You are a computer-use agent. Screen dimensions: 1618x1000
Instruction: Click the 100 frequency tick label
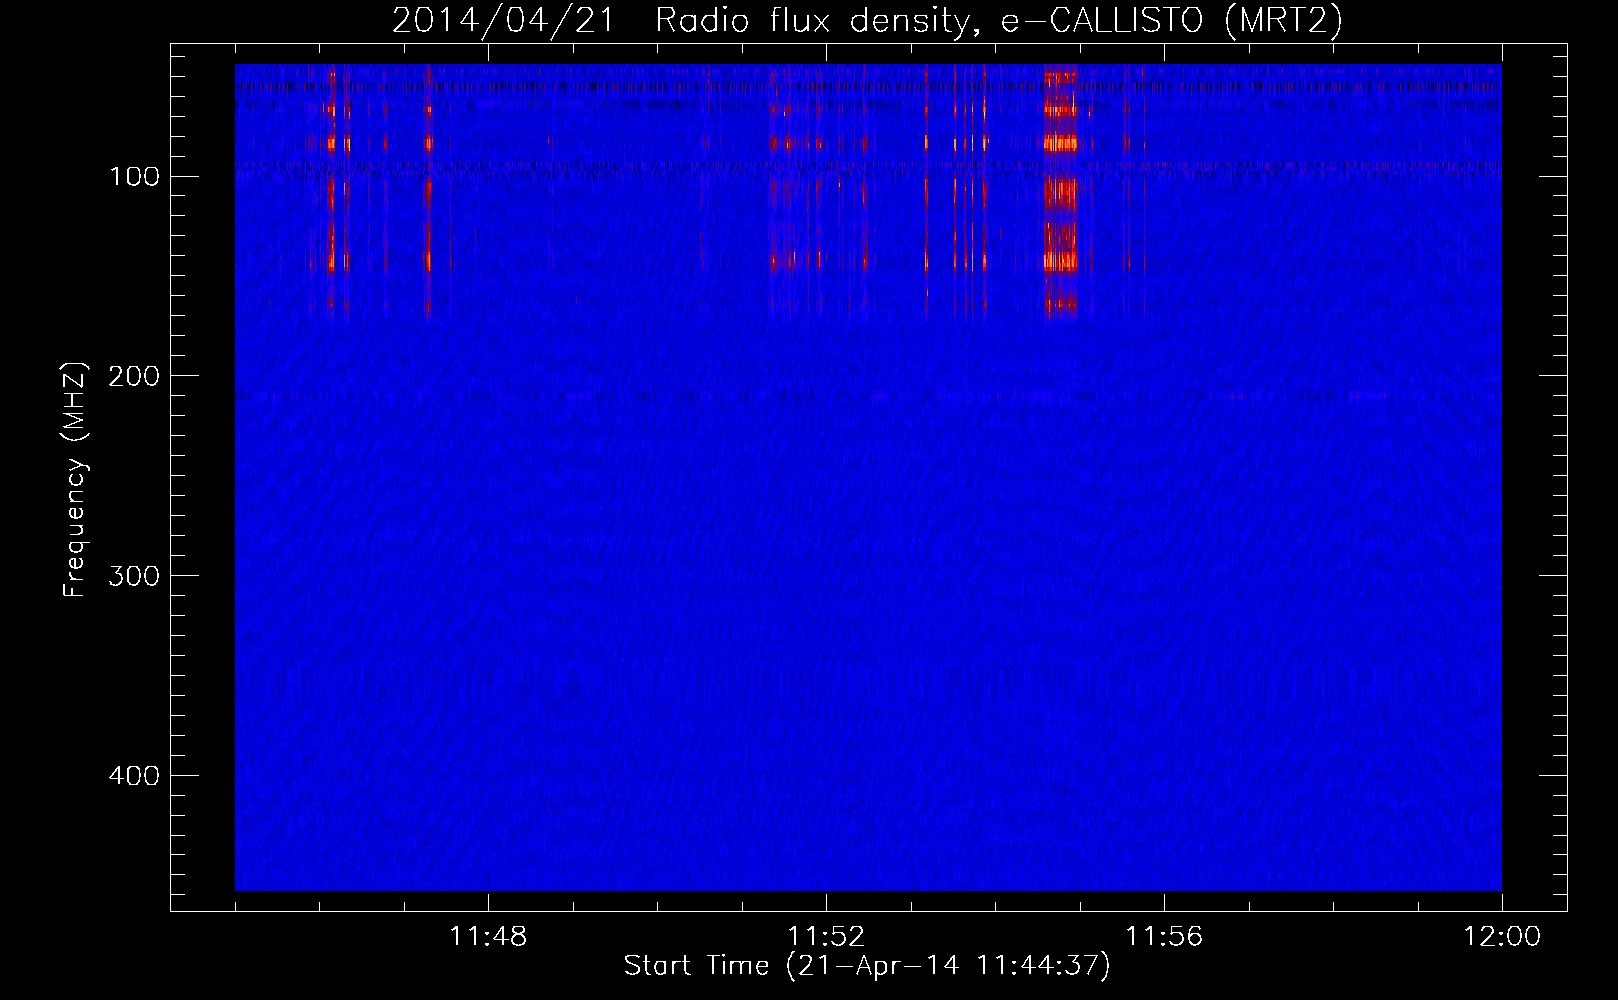135,177
